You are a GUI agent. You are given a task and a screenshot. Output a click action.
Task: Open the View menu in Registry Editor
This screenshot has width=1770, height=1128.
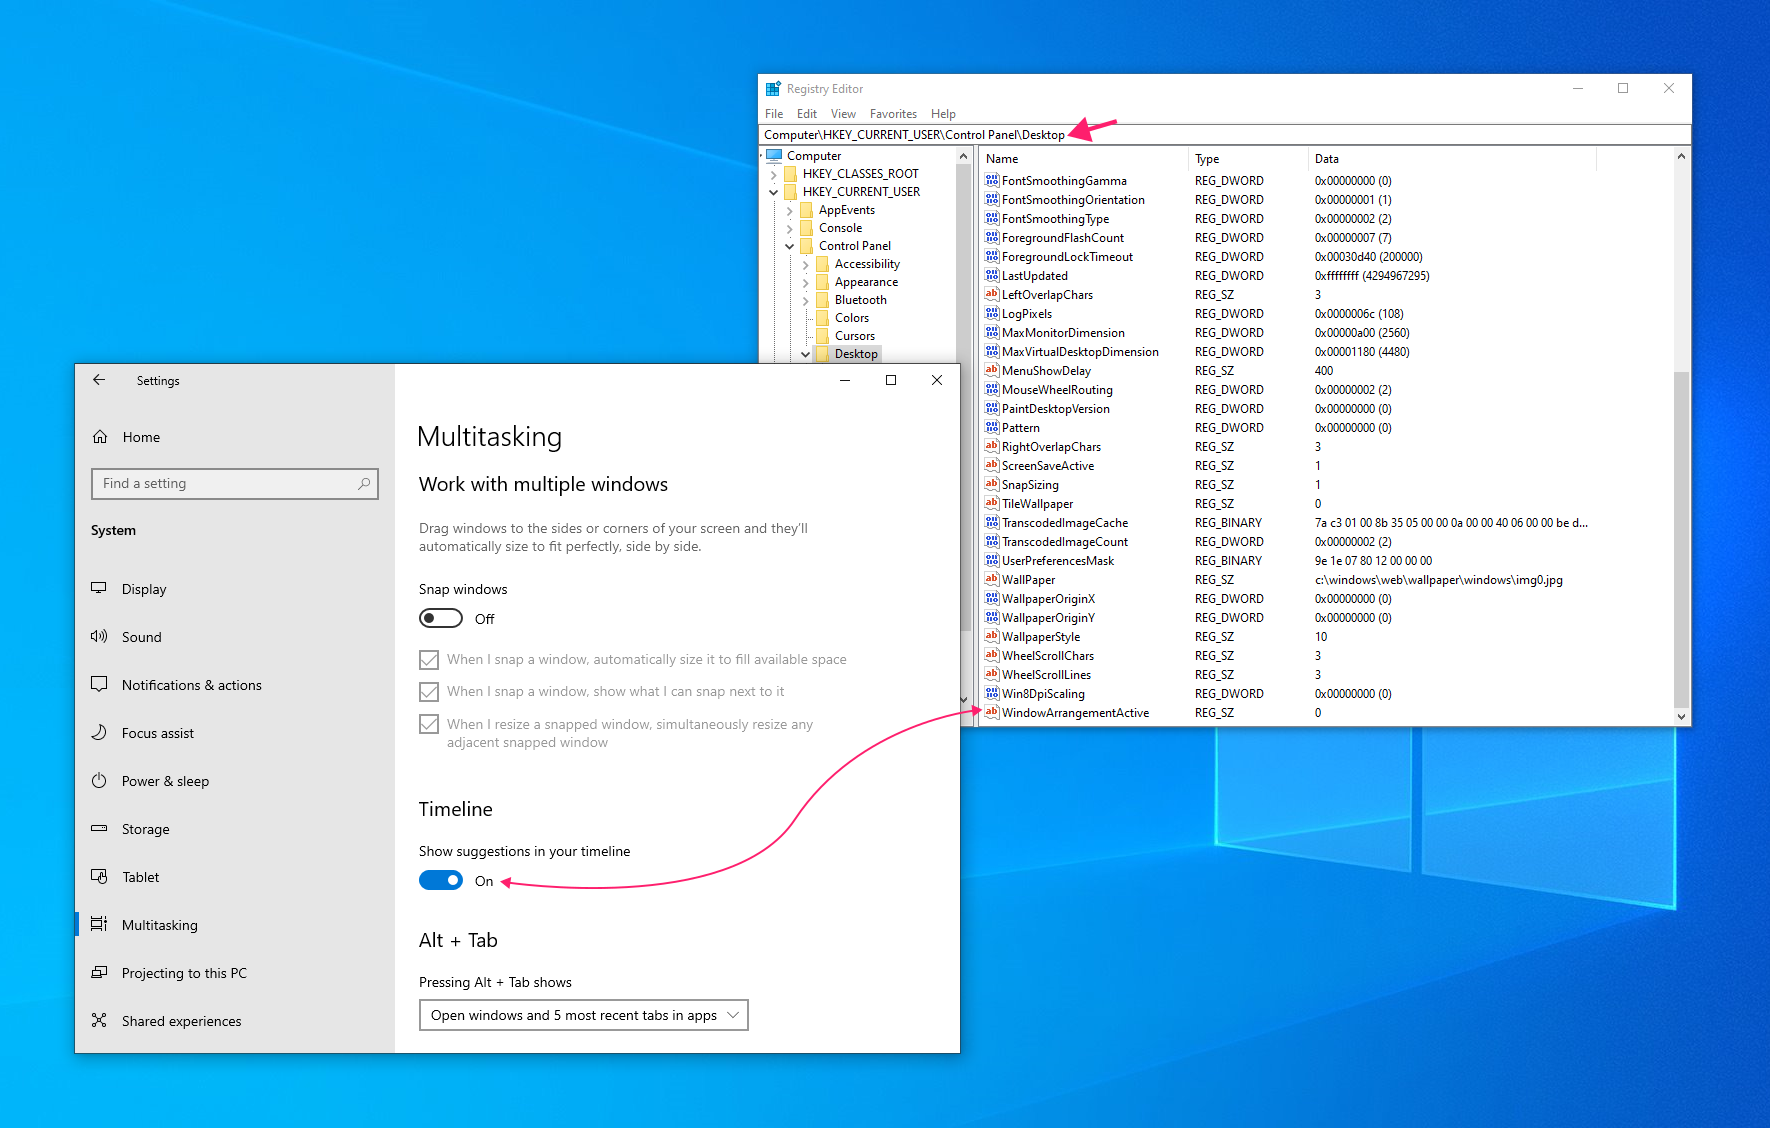[x=843, y=114]
